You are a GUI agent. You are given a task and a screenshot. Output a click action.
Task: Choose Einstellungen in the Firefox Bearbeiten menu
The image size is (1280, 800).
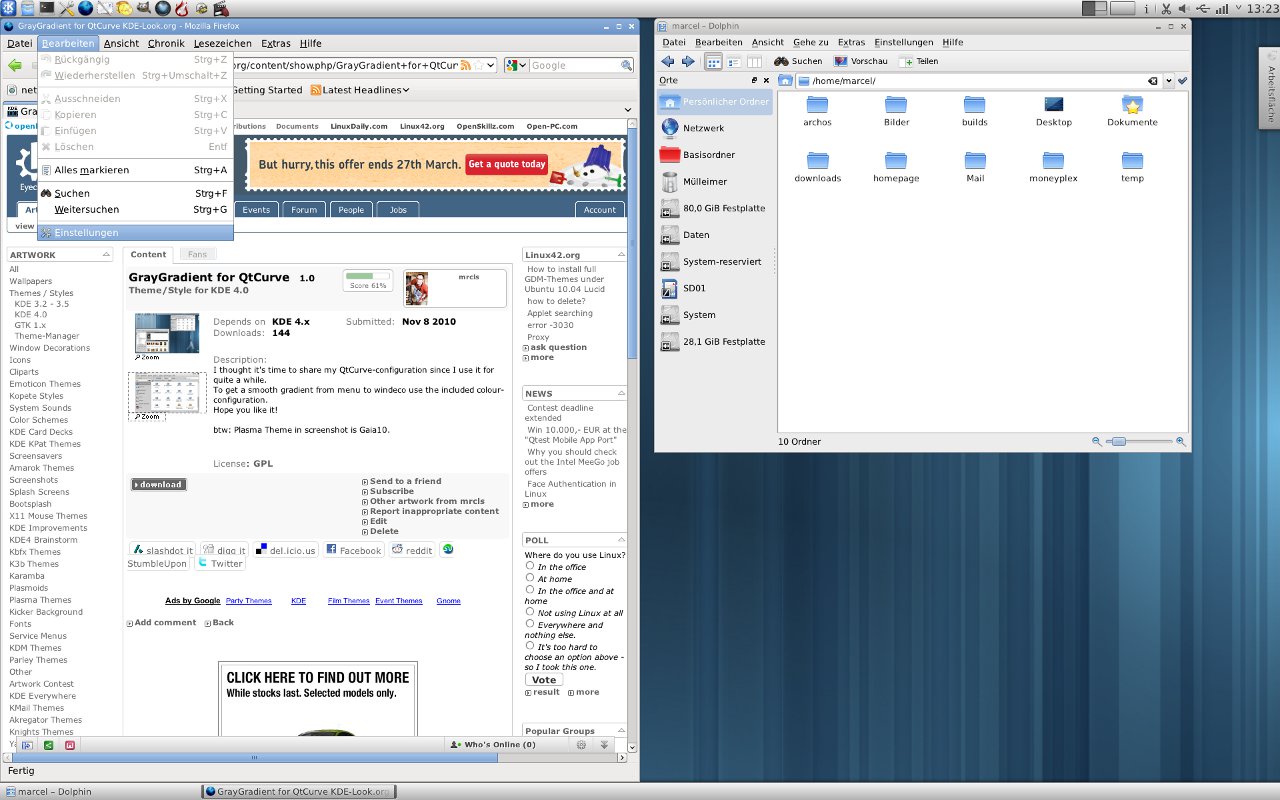(x=135, y=232)
